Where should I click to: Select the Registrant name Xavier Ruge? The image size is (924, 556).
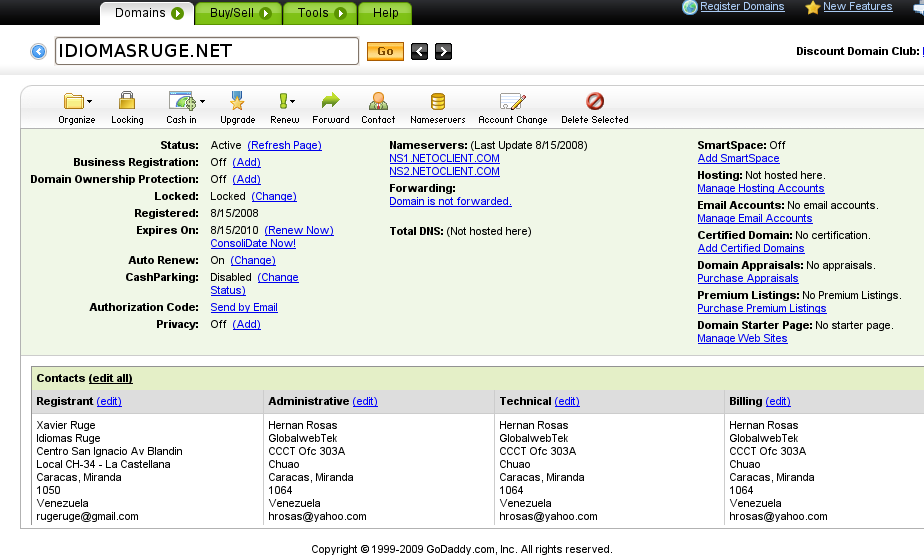[x=66, y=425]
